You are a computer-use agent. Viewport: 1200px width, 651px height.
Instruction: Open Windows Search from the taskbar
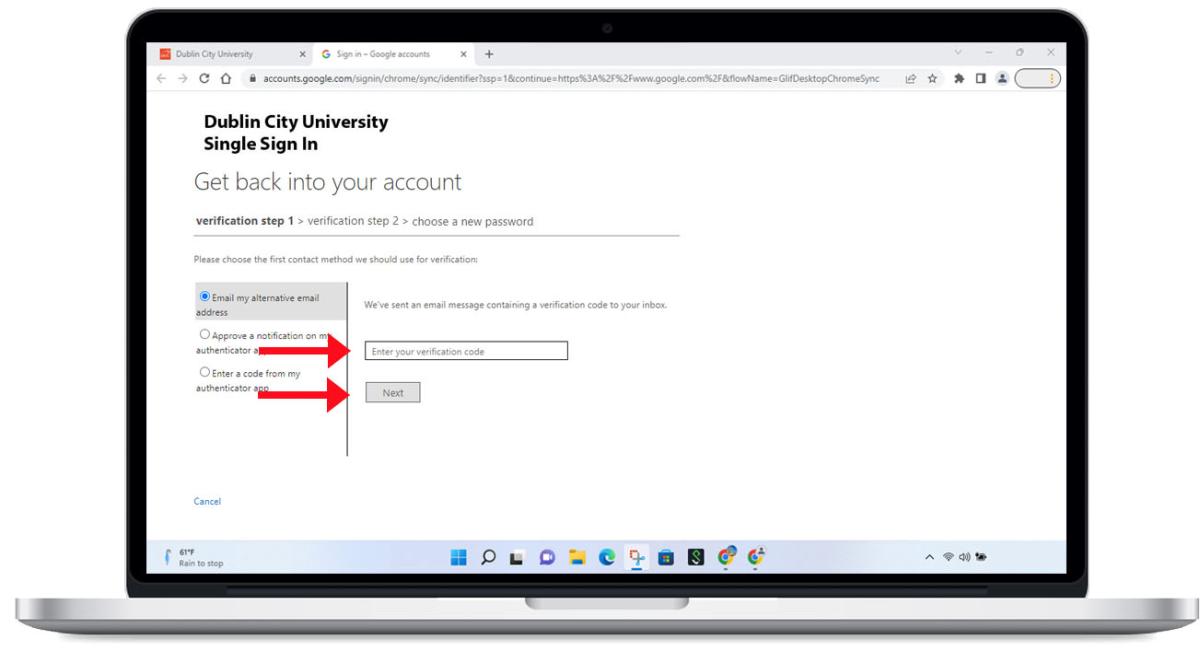coord(491,557)
